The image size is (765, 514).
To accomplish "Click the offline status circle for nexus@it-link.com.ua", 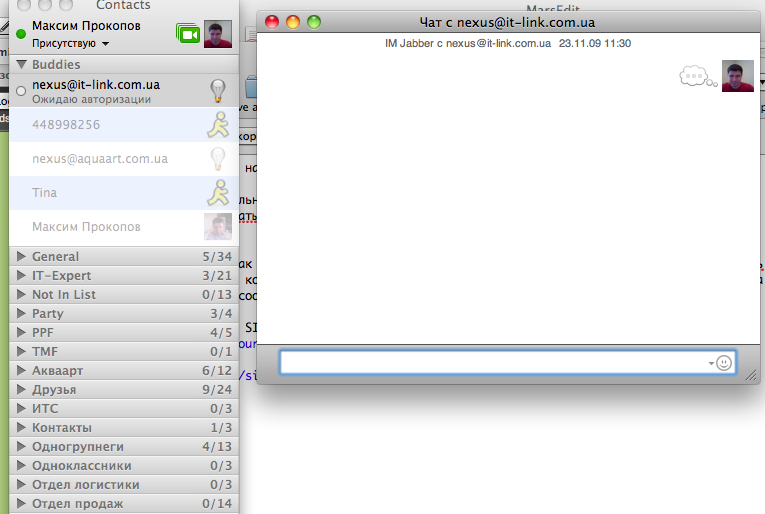I will point(21,91).
